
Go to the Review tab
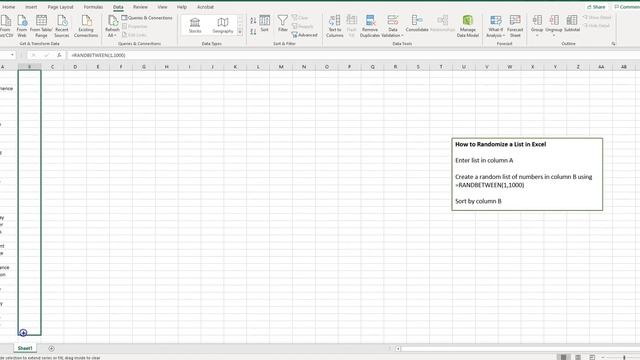click(x=140, y=7)
